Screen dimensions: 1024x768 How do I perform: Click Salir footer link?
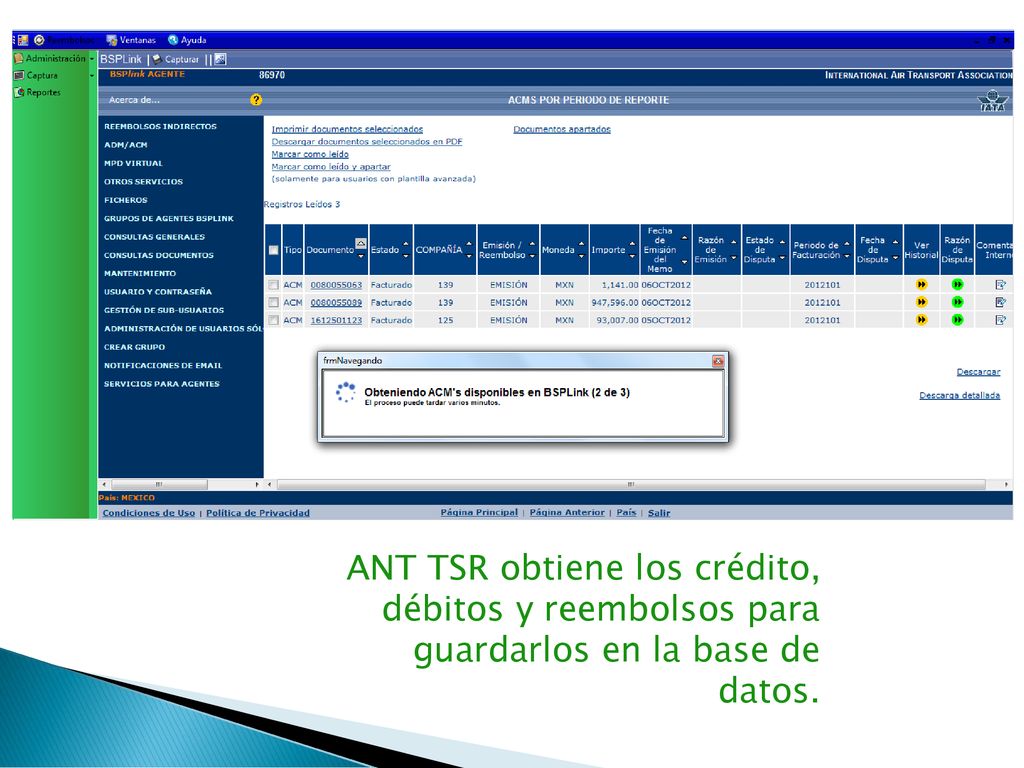[658, 513]
